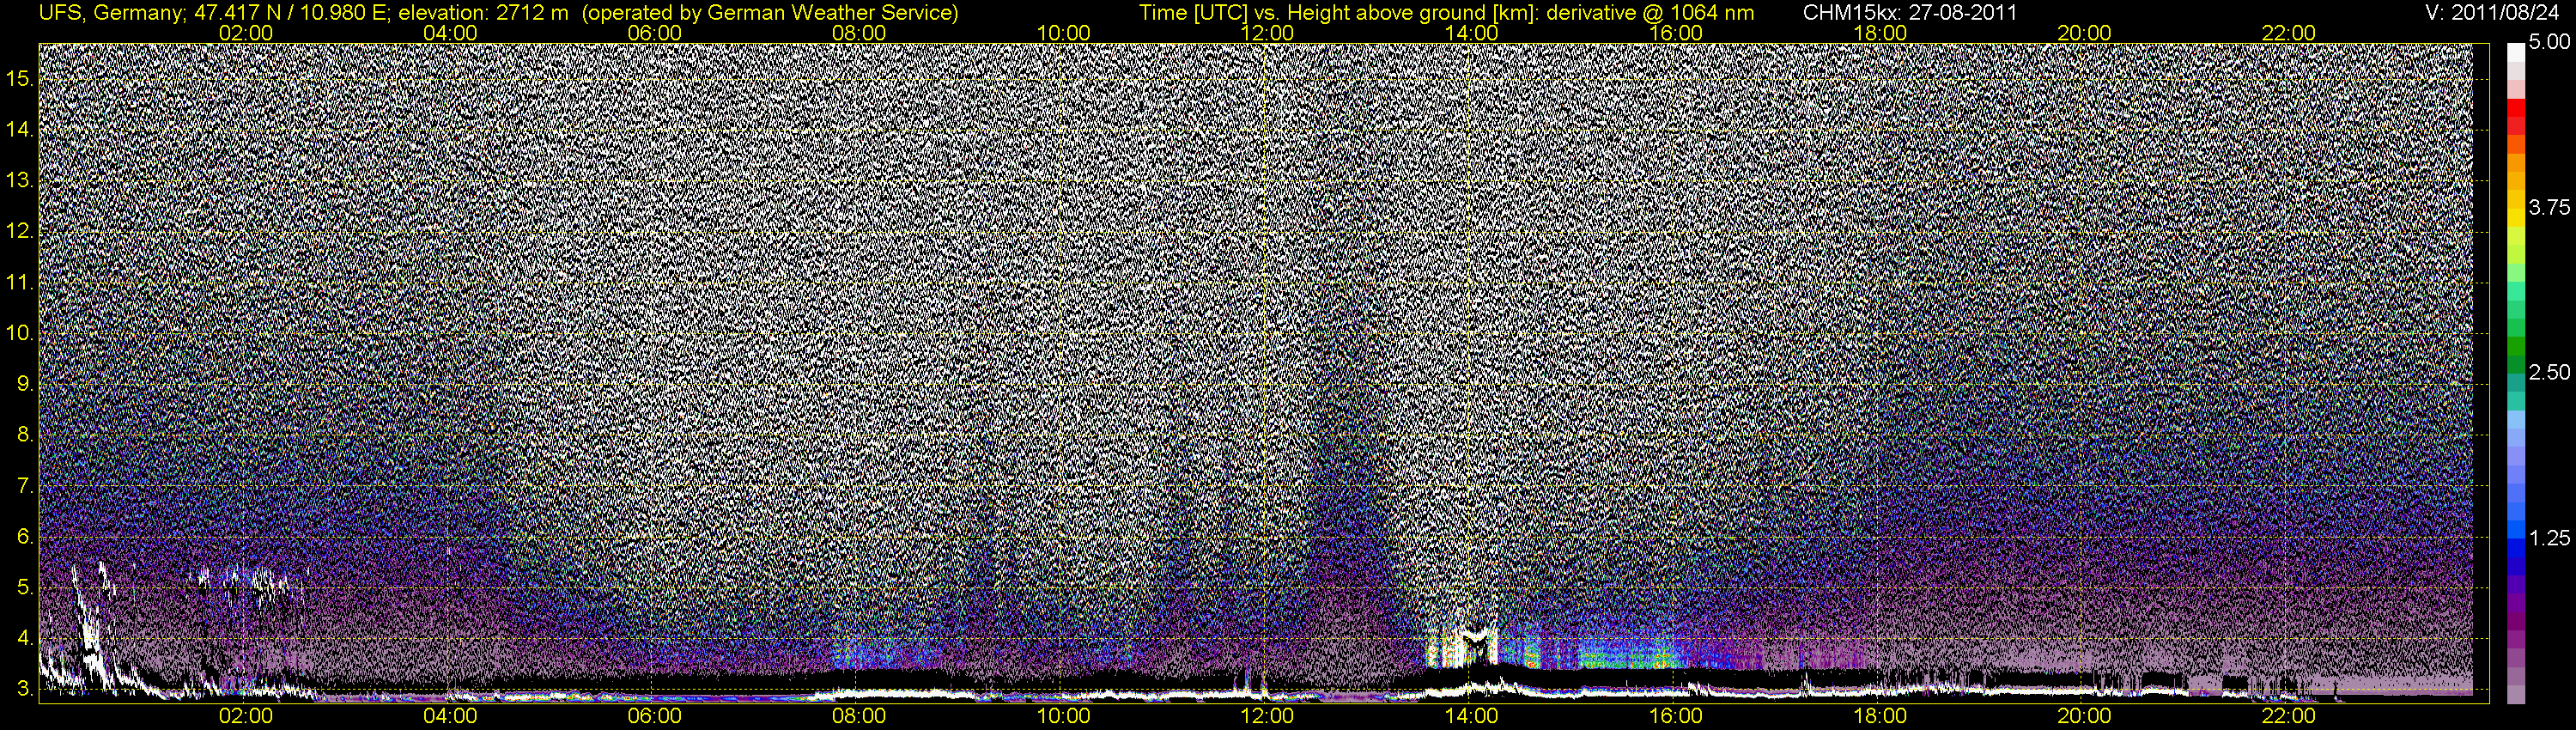Click the height axis label 10. km

point(20,334)
